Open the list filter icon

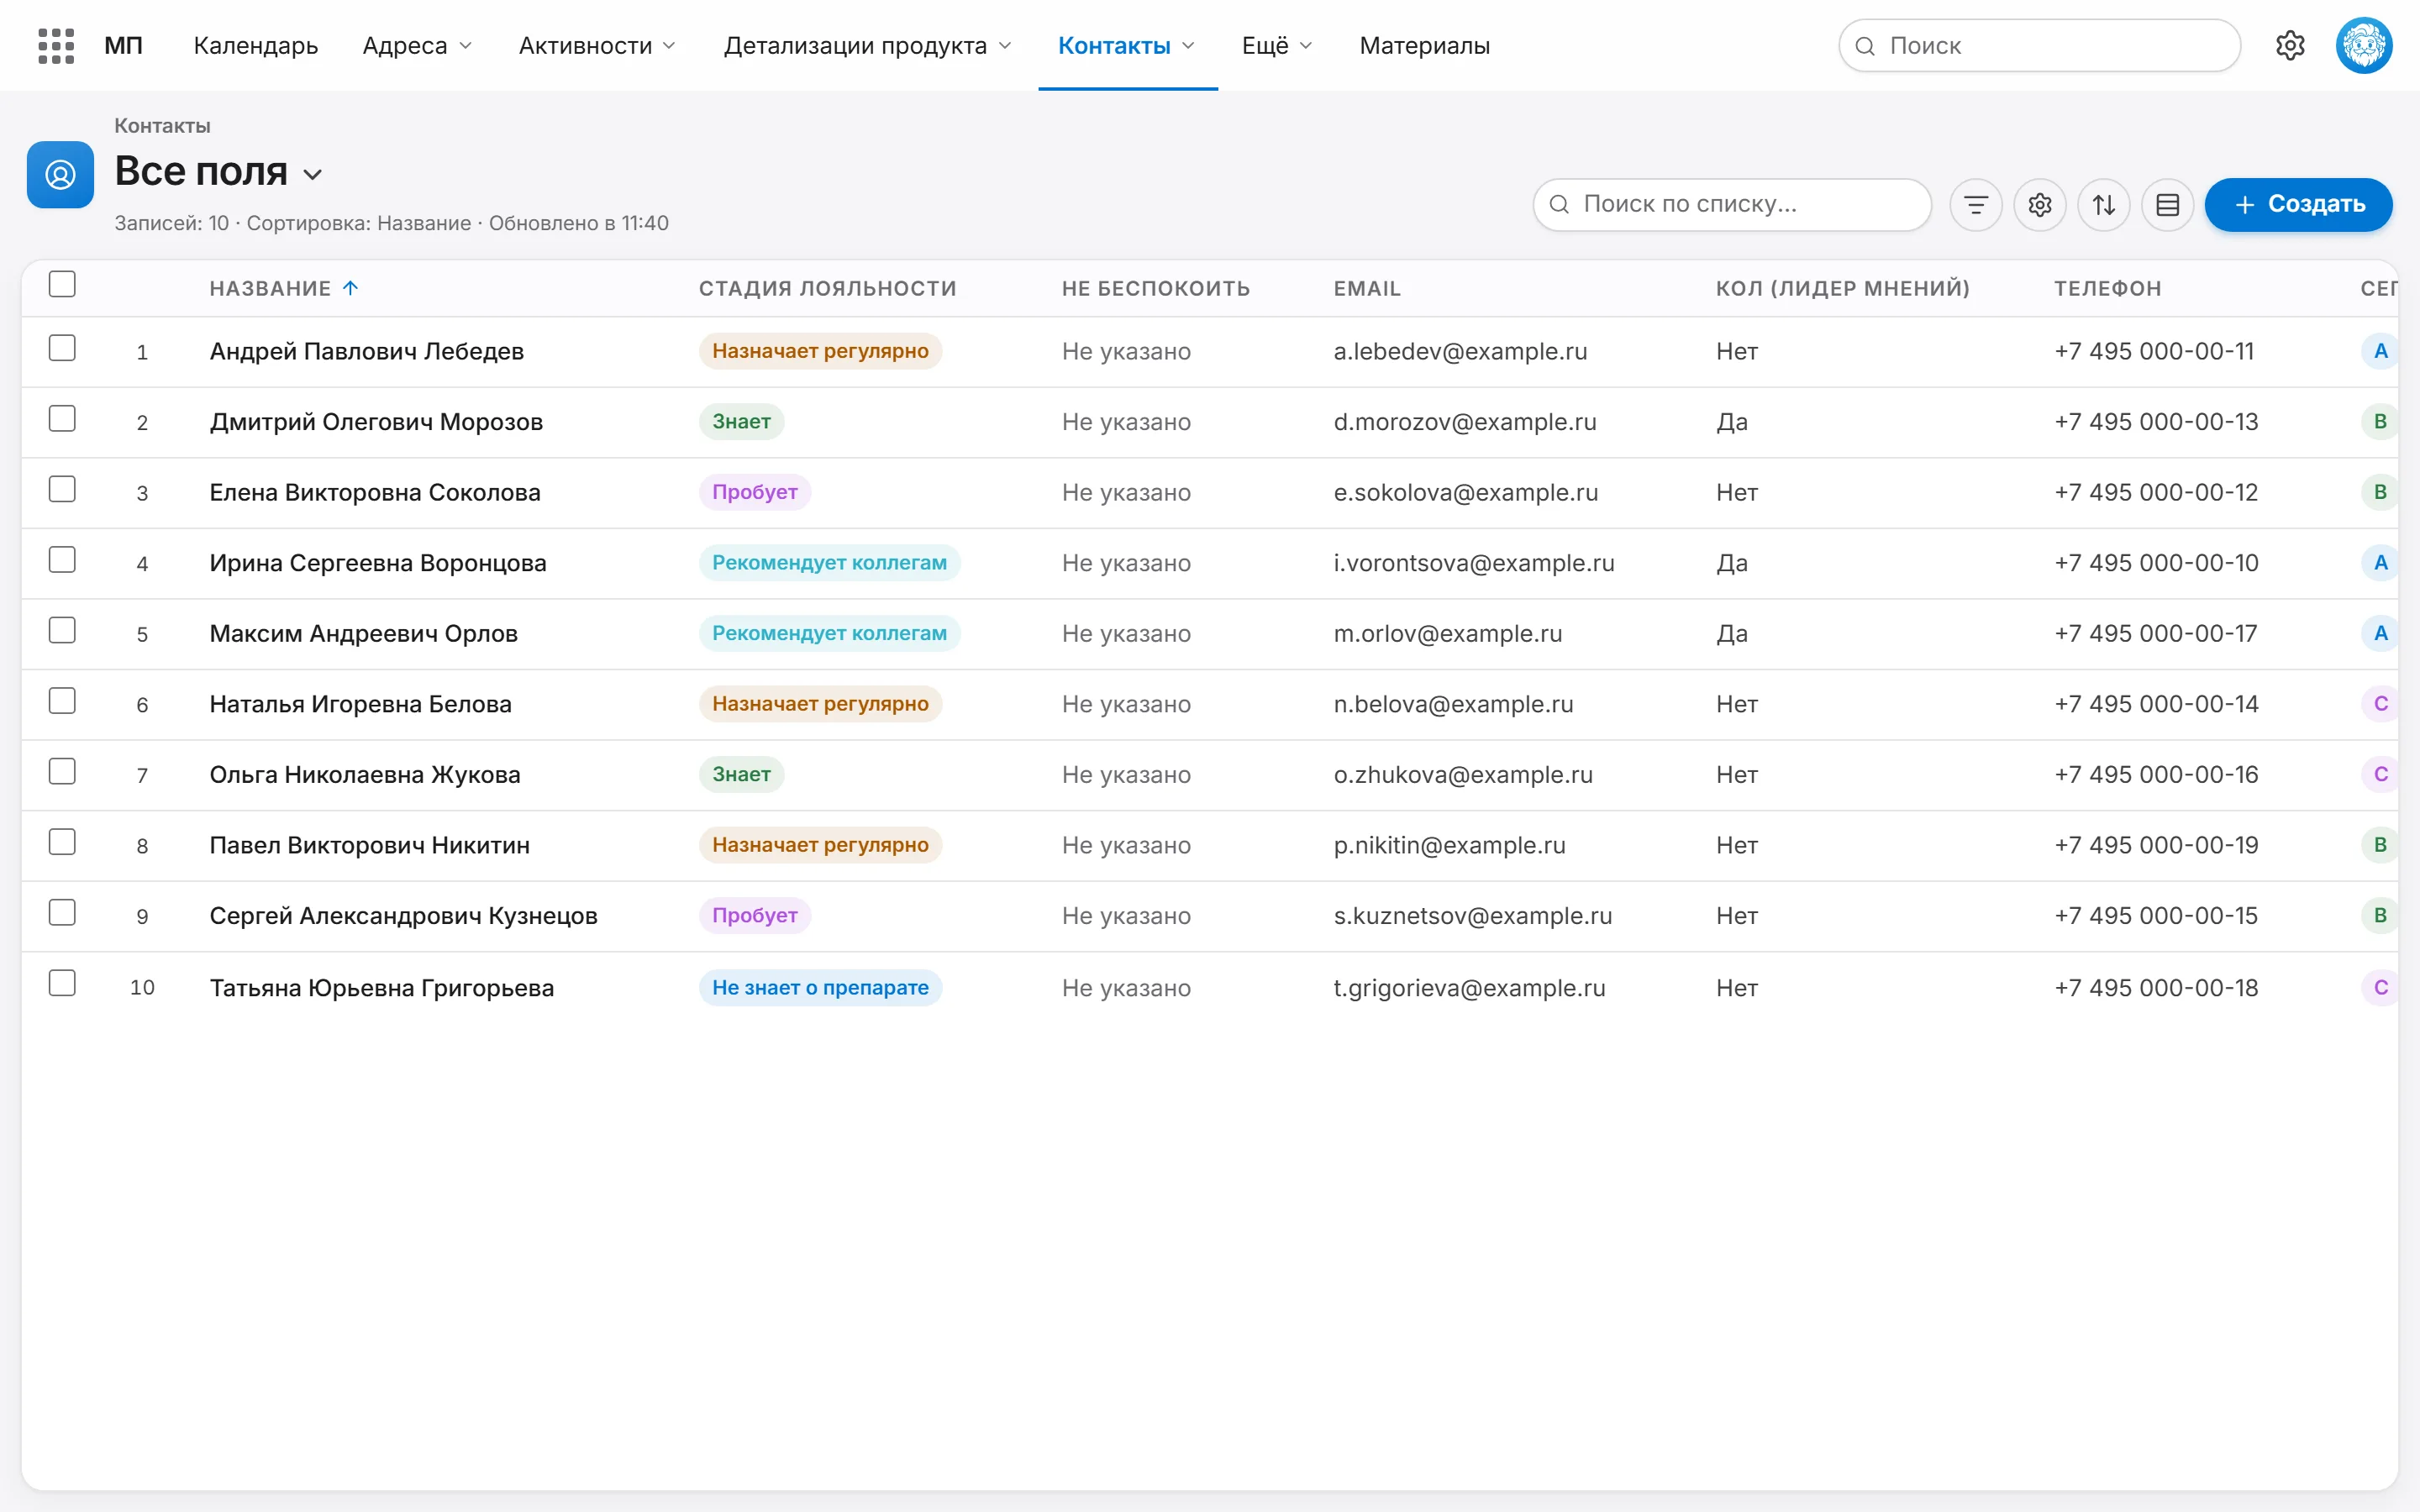1975,205
